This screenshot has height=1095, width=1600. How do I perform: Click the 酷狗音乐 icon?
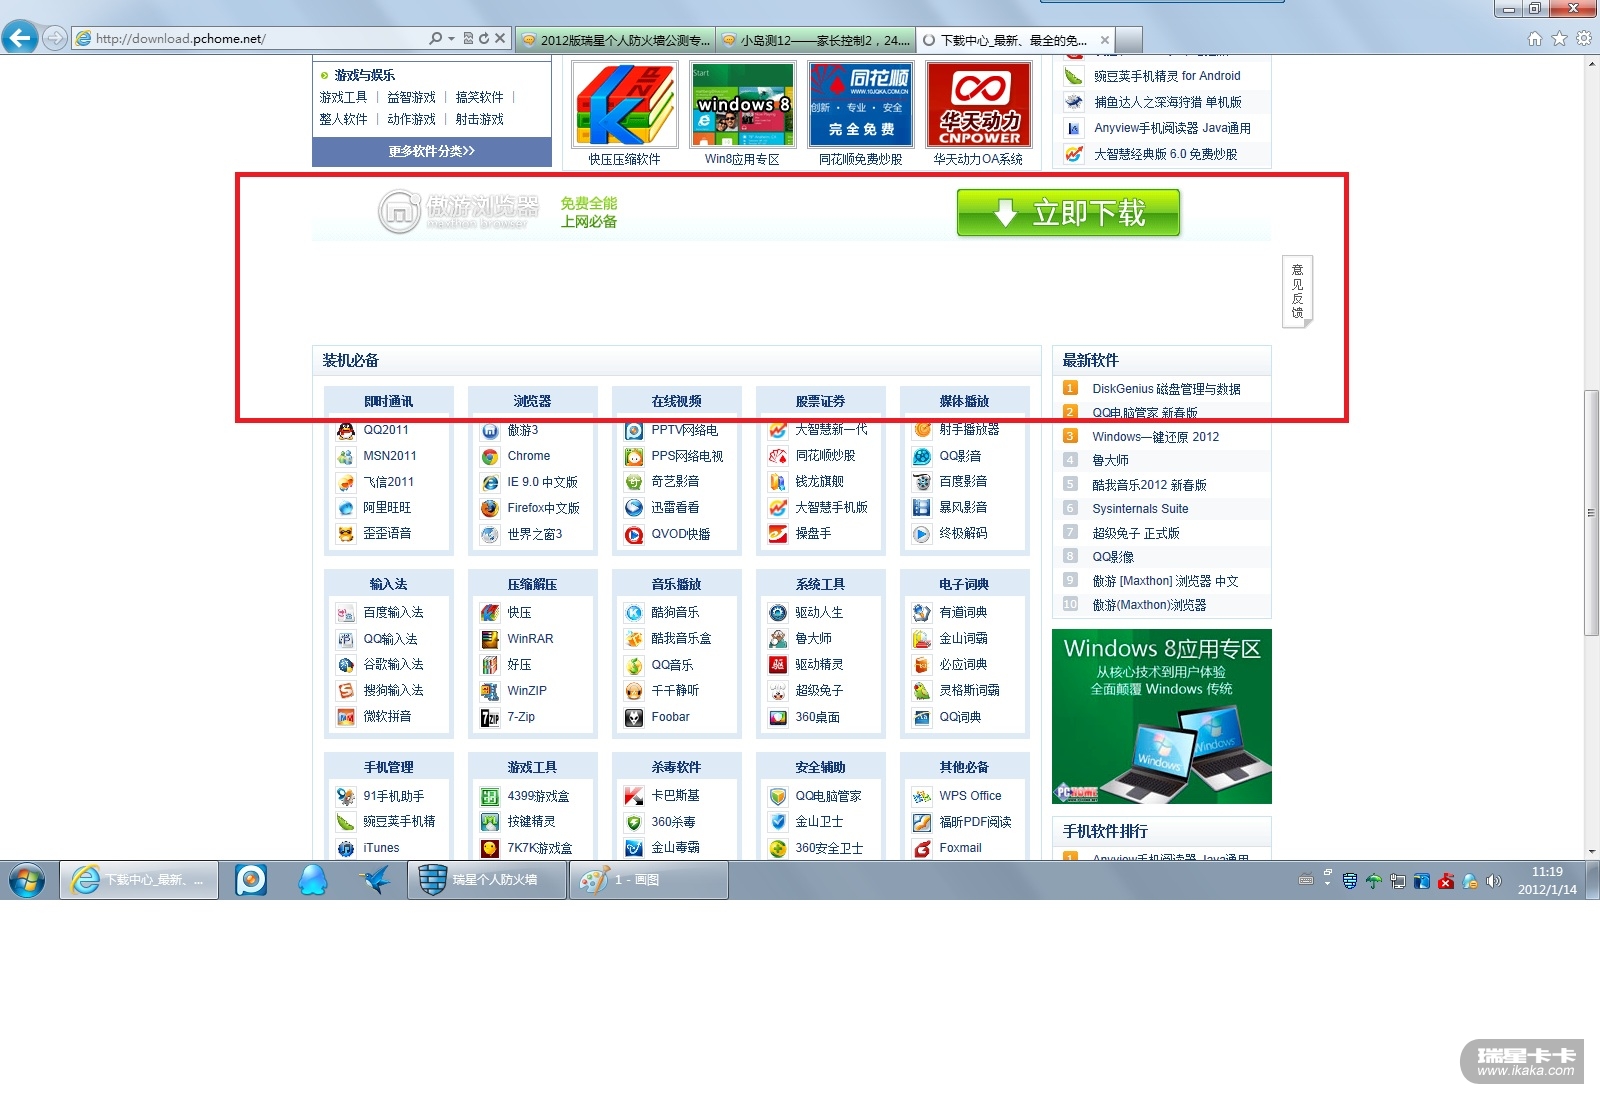(634, 613)
